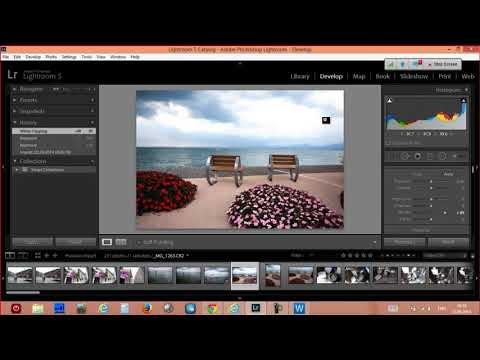
Task: Toggle shadow clipping indicator in histogram
Action: tap(389, 100)
